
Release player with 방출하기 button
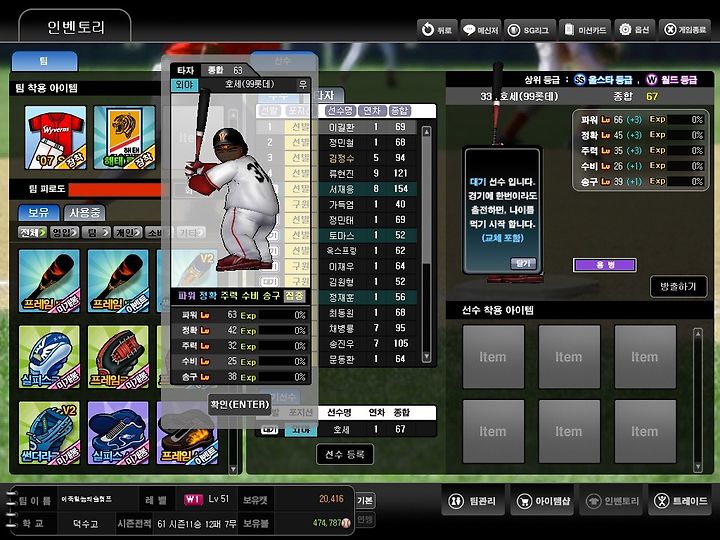[678, 287]
